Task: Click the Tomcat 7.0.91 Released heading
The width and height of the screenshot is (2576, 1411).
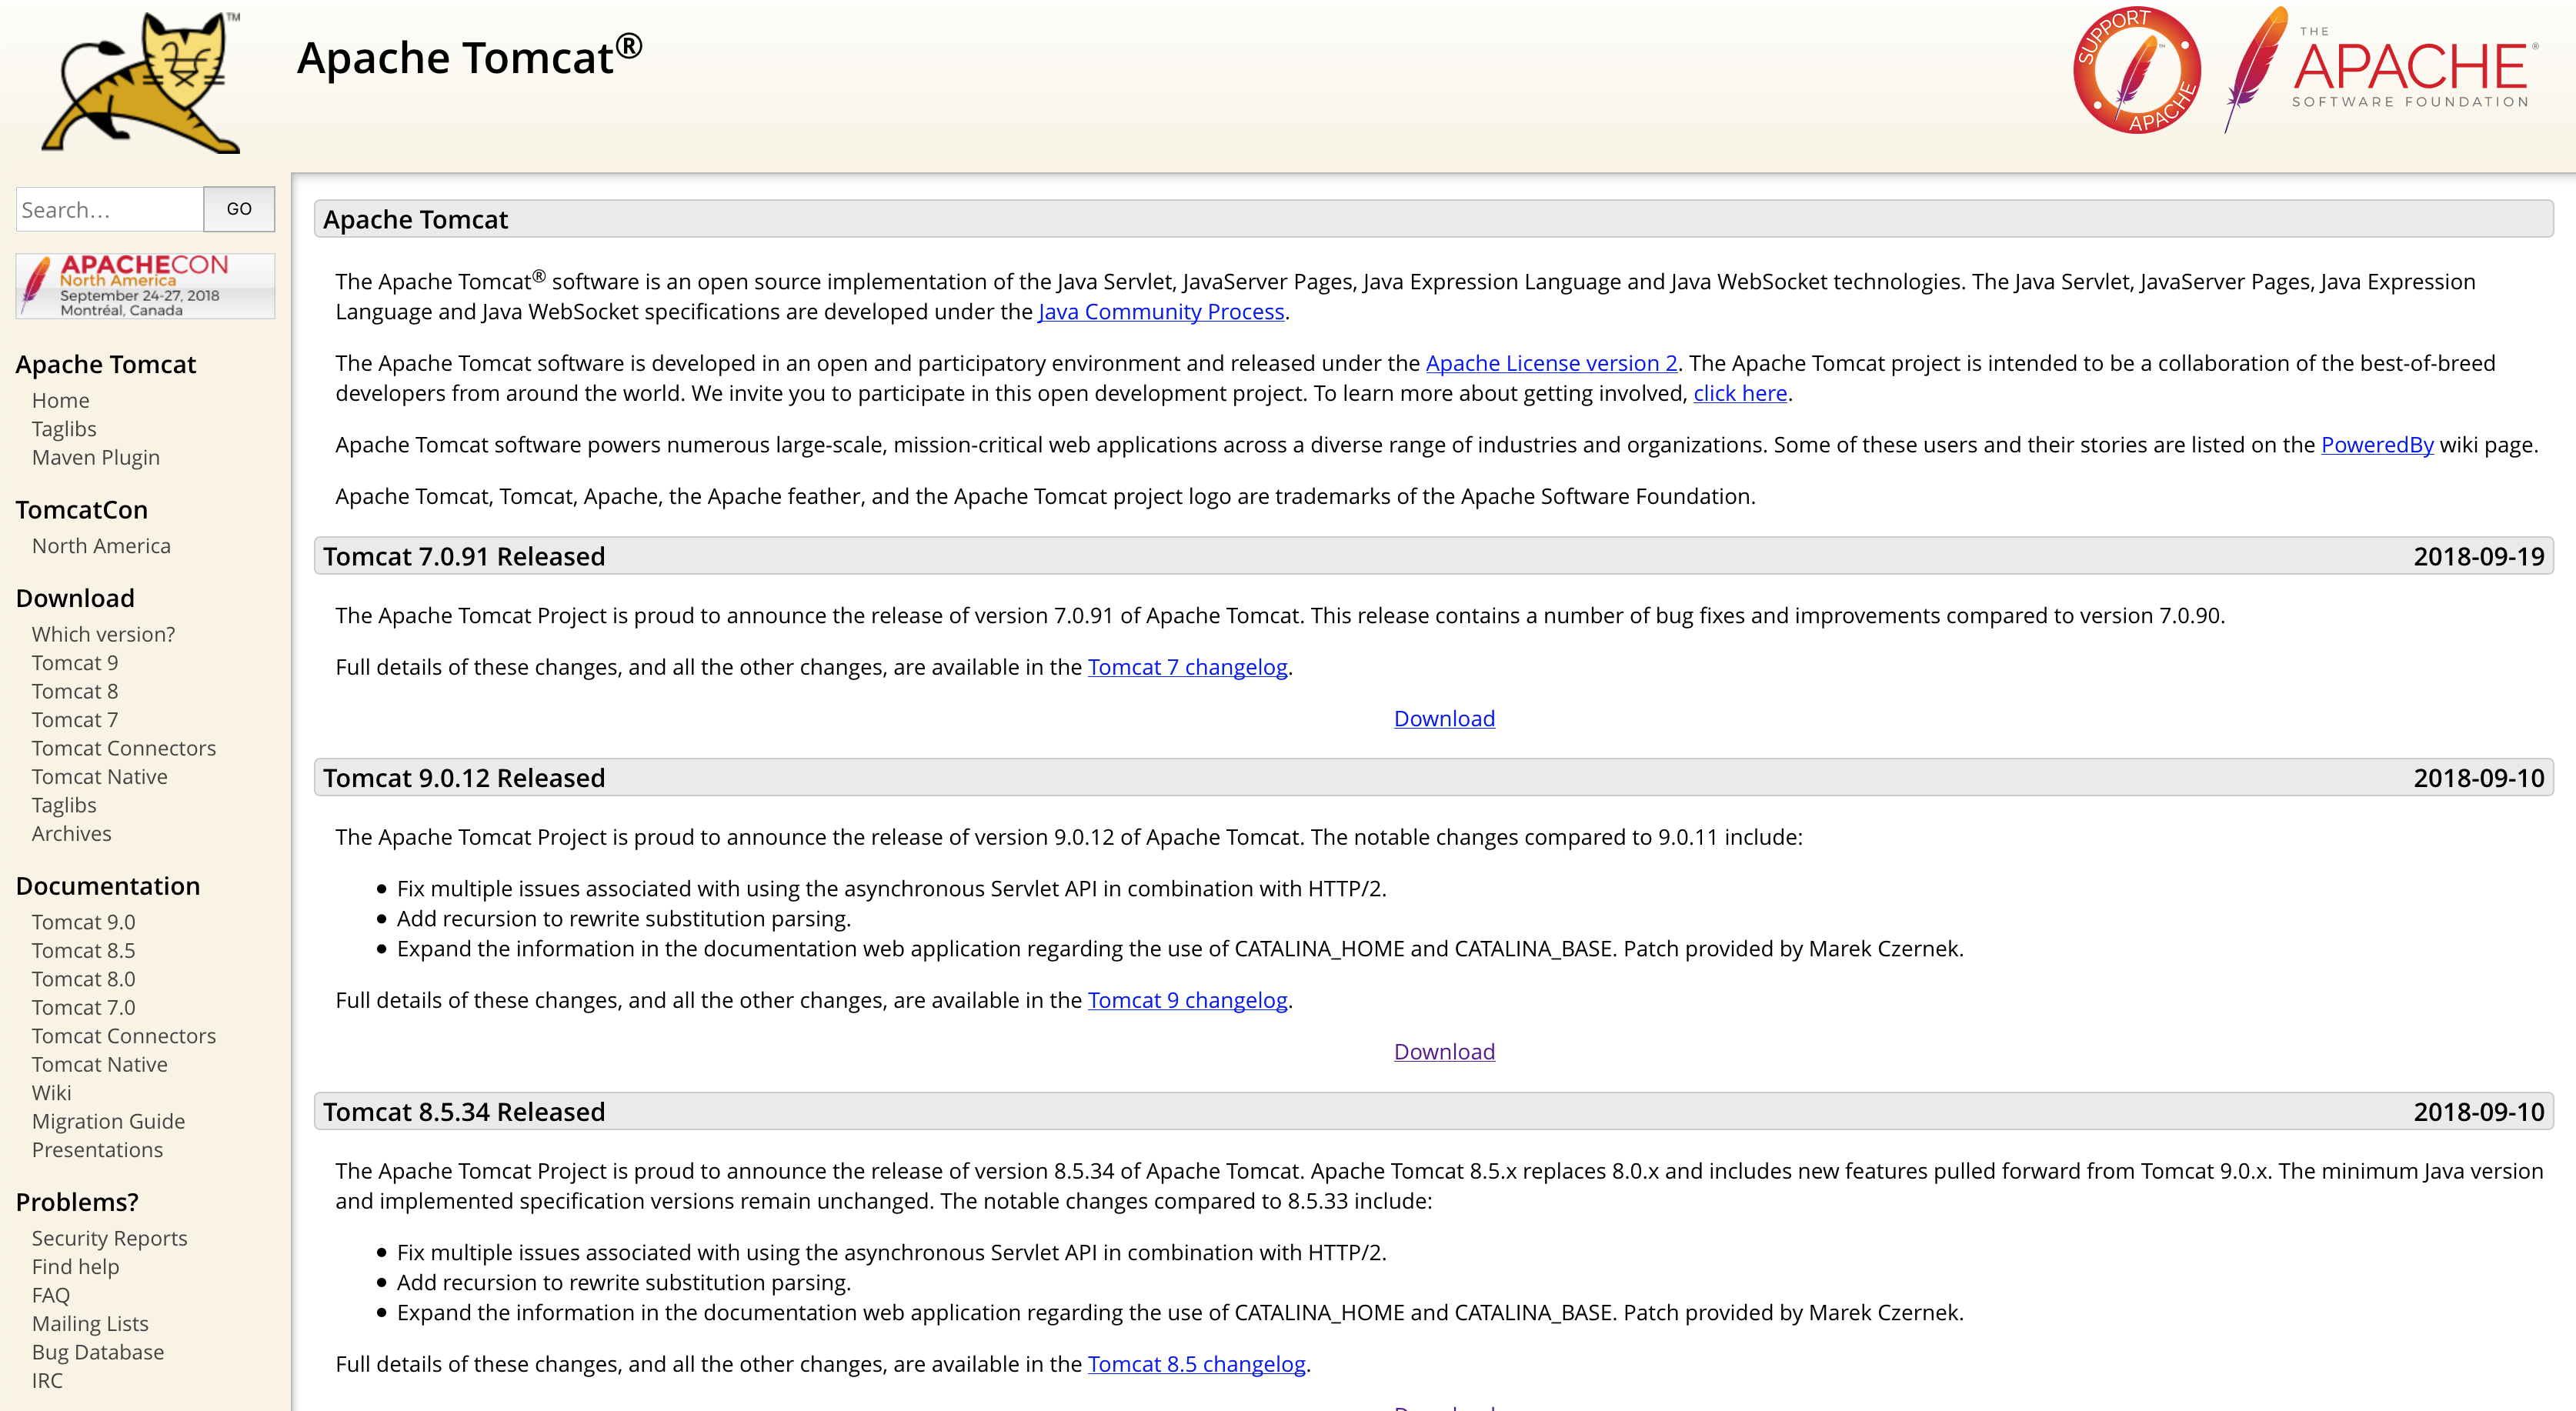Action: [464, 556]
